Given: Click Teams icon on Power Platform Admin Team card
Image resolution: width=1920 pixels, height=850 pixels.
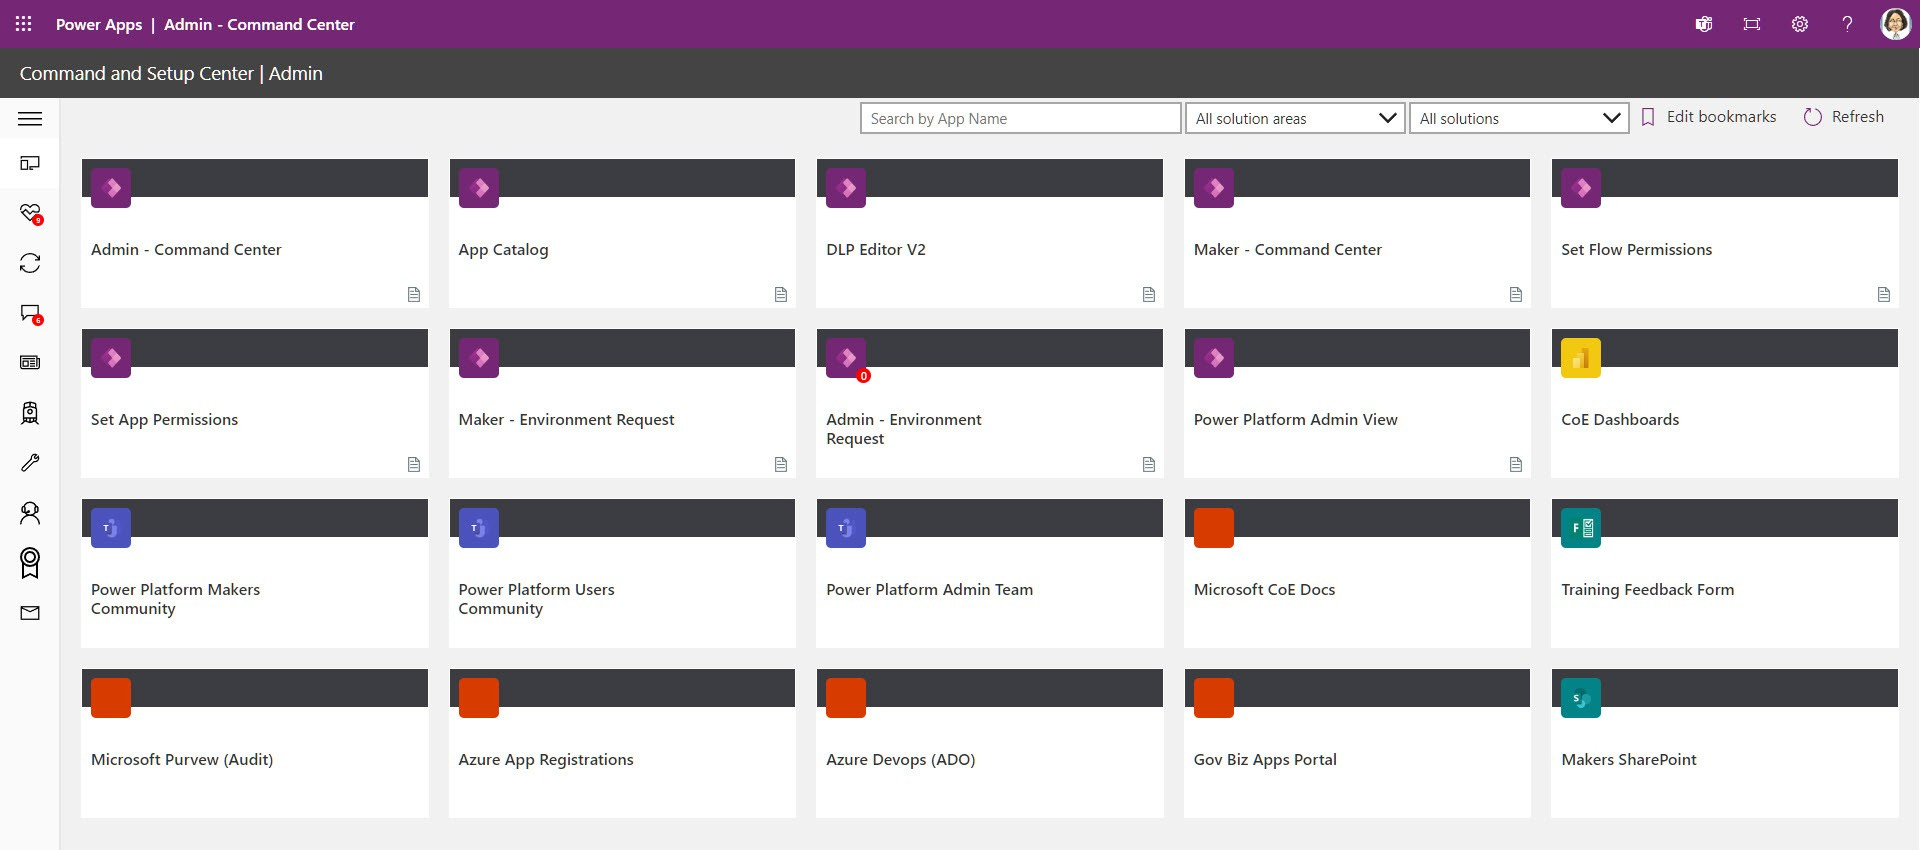Looking at the screenshot, I should tap(846, 528).
